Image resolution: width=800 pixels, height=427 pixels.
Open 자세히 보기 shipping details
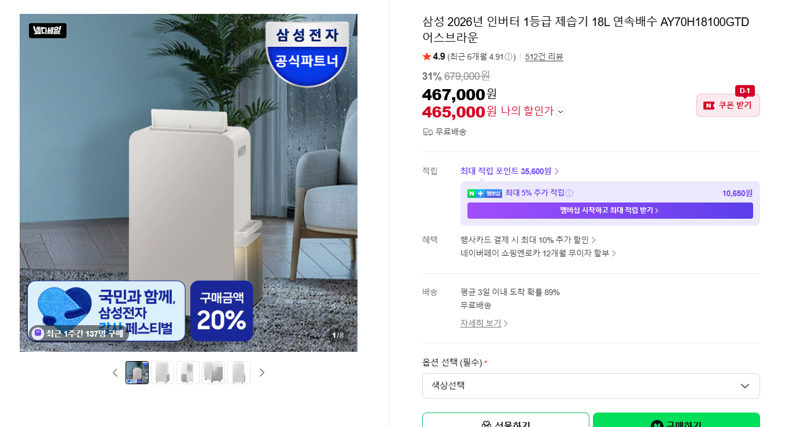point(484,323)
